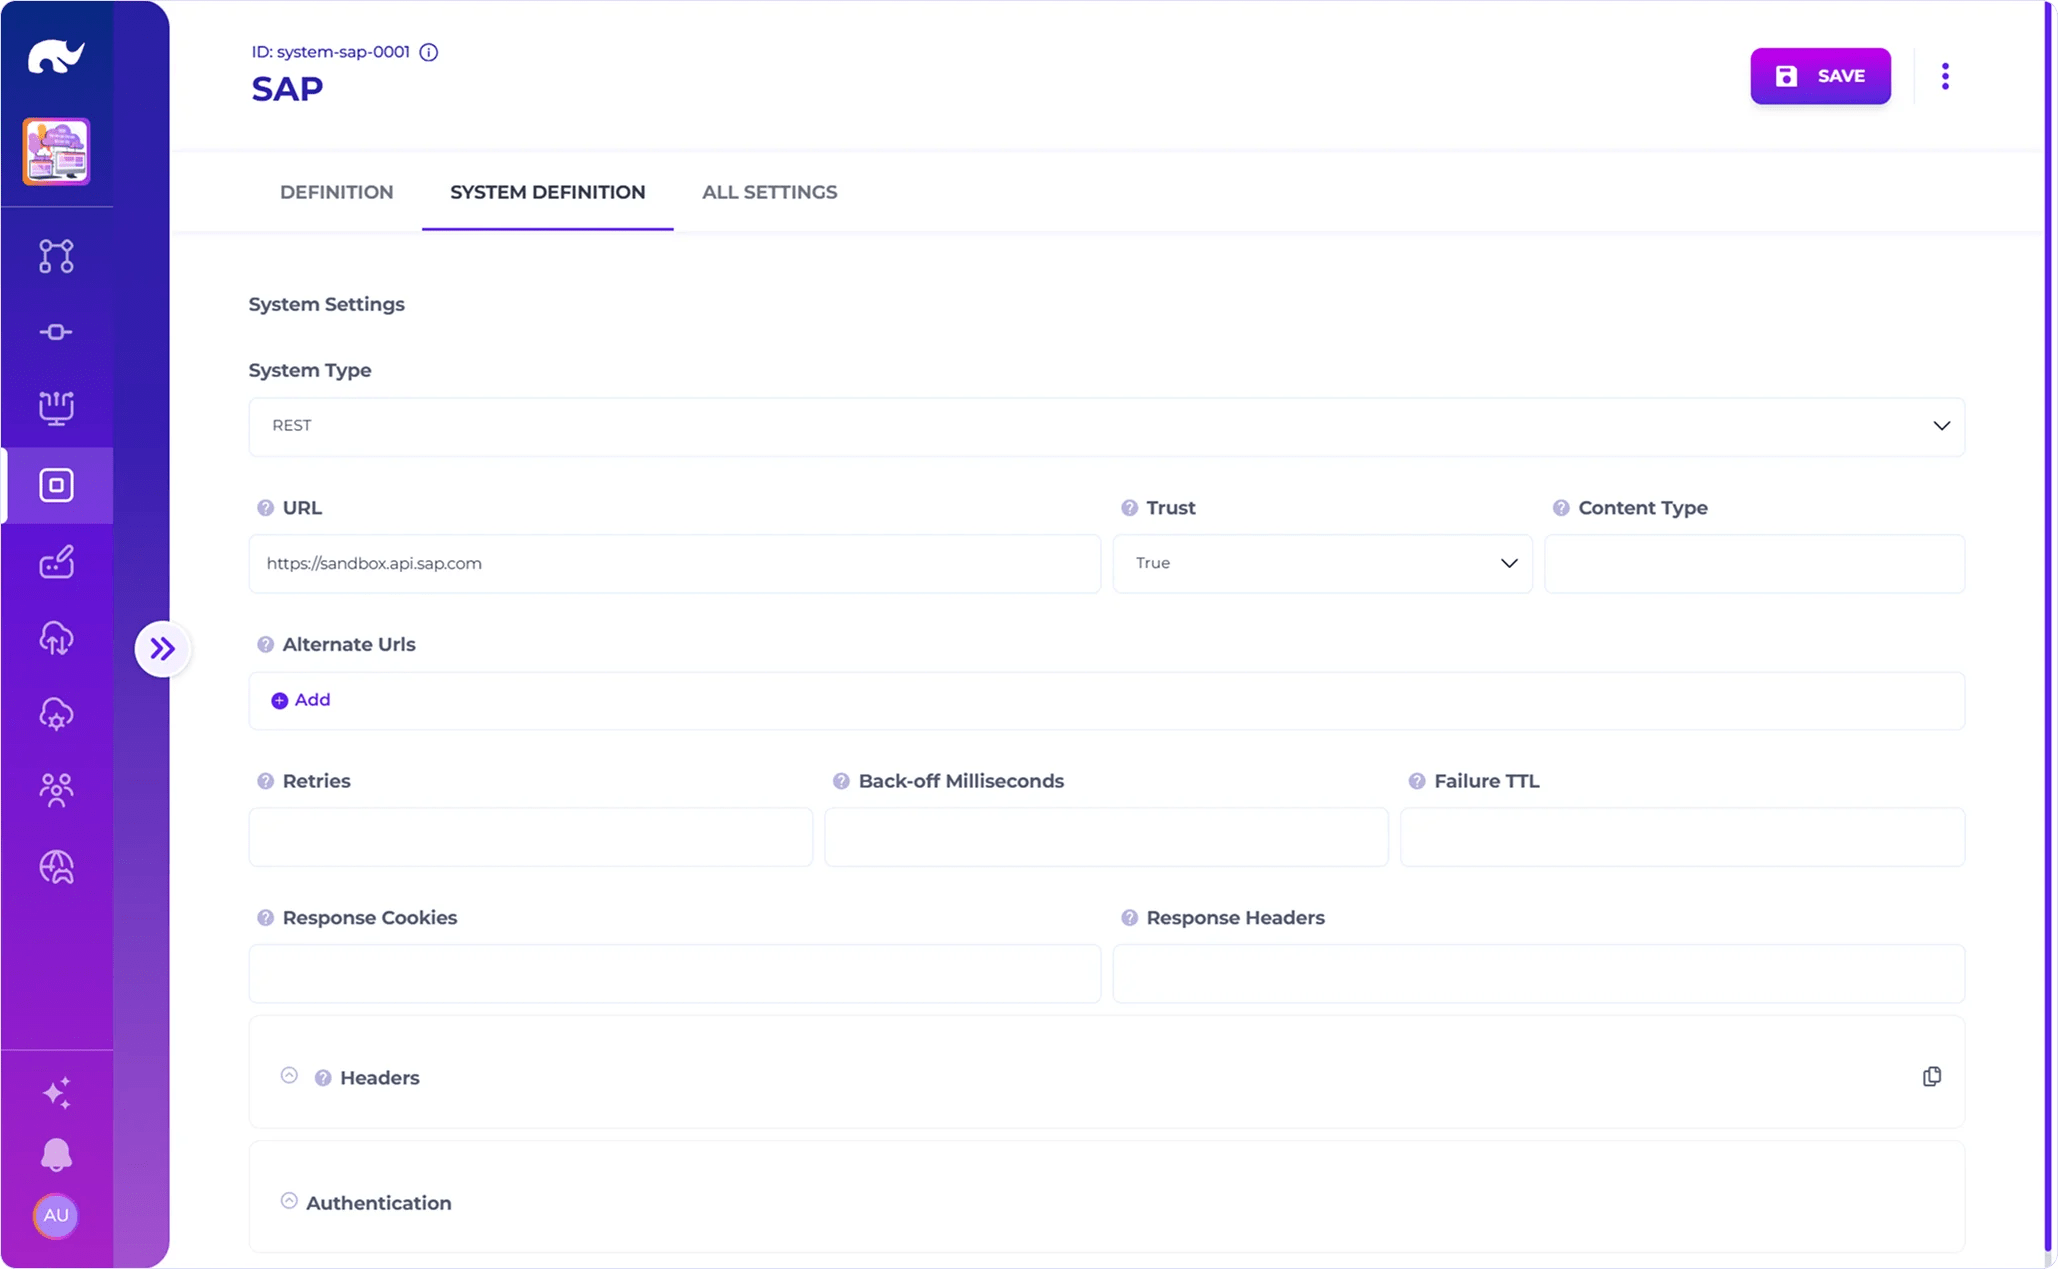Add an alternate URL

pos(299,700)
